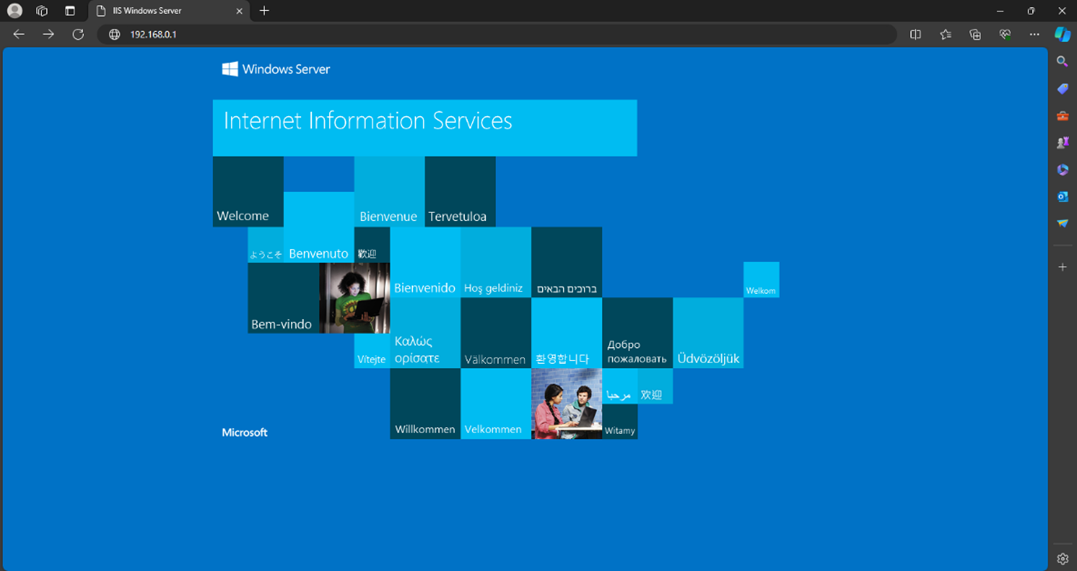Restore down the browser window
The width and height of the screenshot is (1077, 571).
[1031, 10]
